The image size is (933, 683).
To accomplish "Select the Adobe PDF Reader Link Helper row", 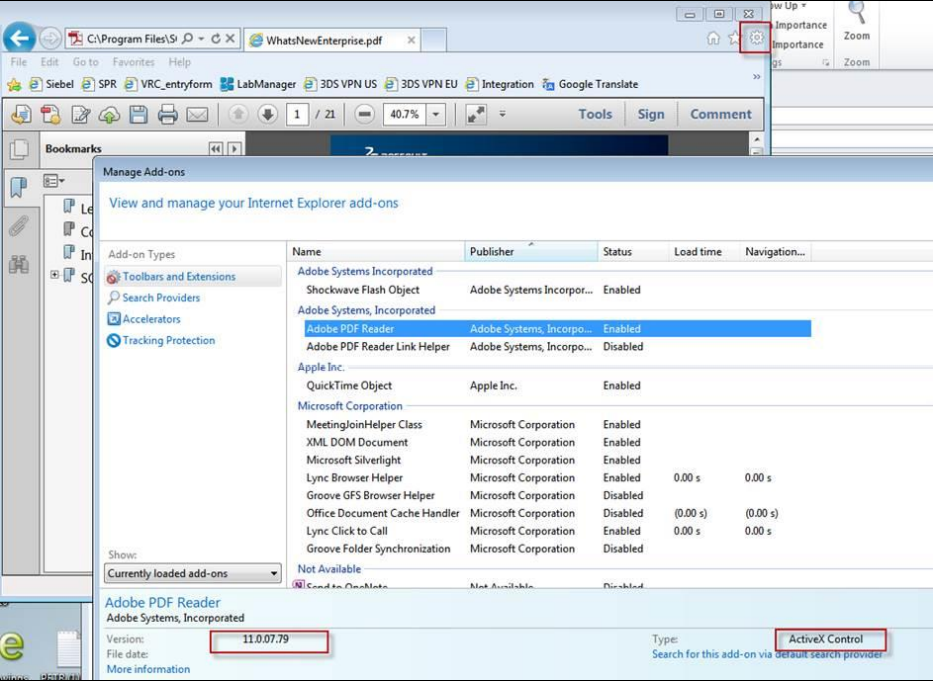I will click(x=557, y=347).
